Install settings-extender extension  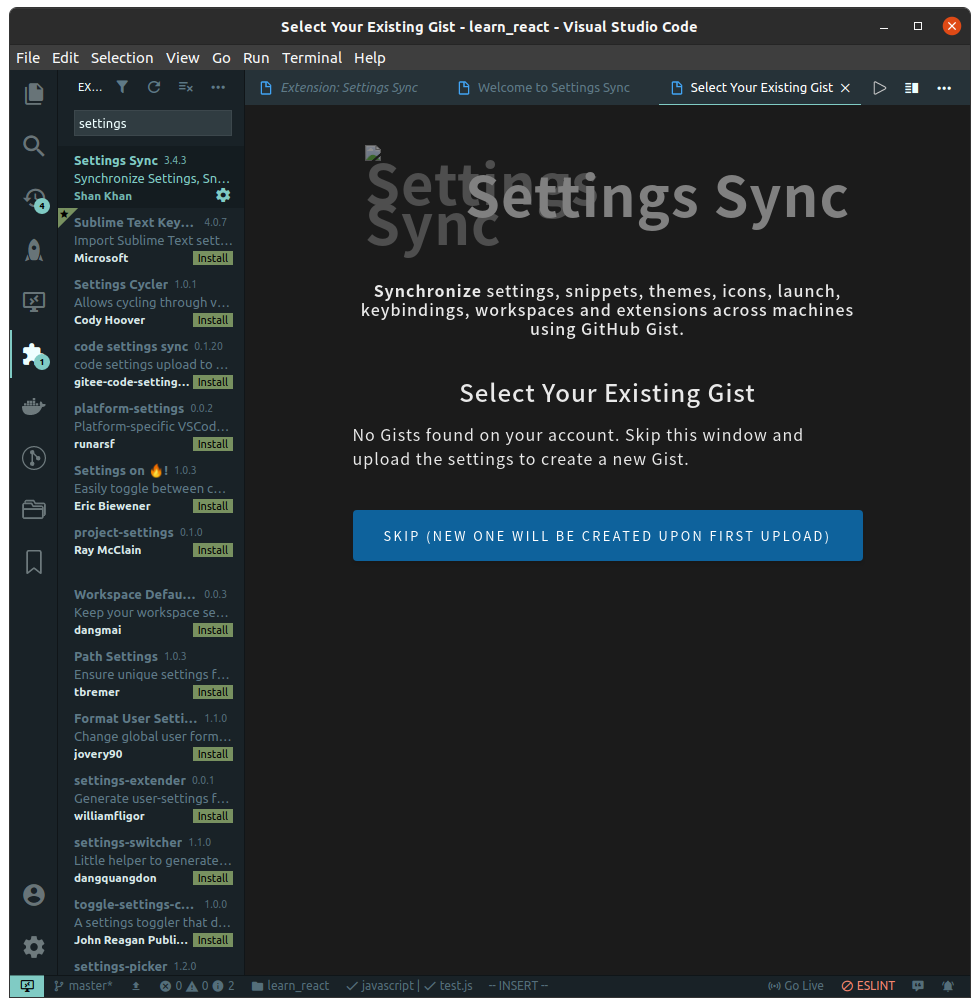[213, 816]
